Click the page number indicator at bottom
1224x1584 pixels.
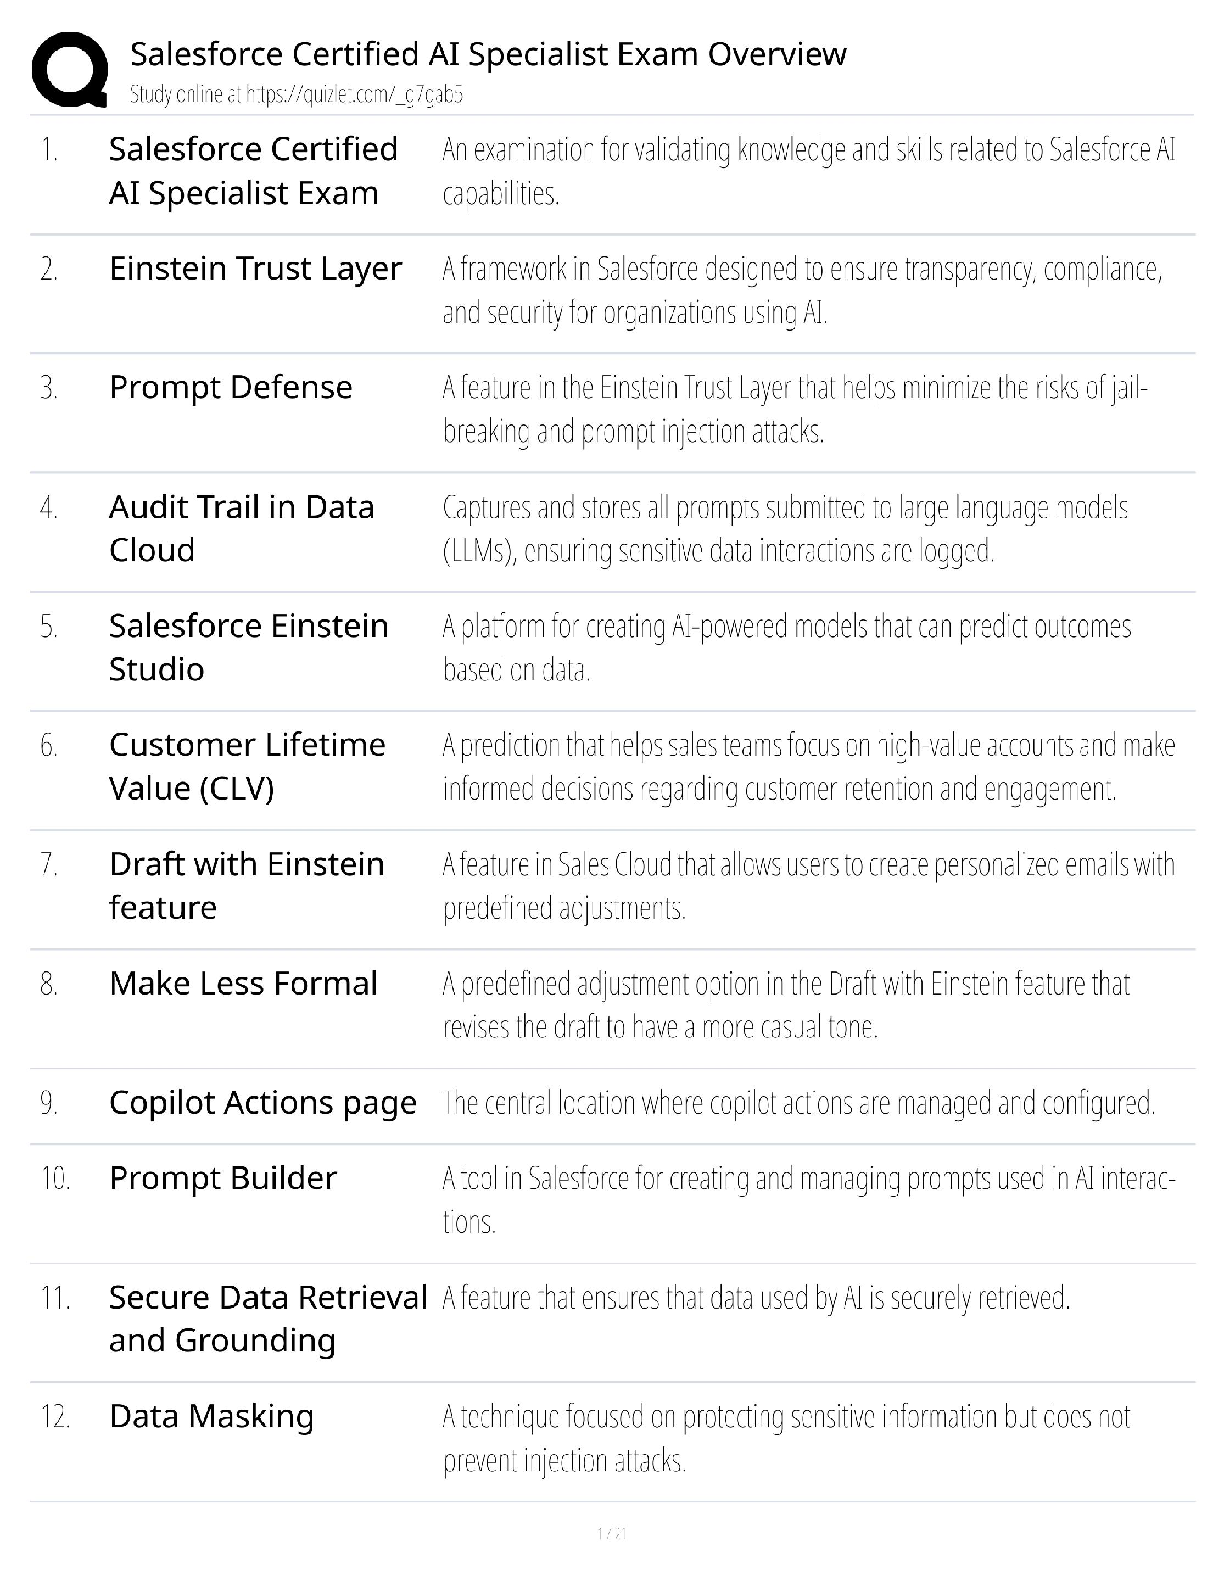tap(611, 1533)
